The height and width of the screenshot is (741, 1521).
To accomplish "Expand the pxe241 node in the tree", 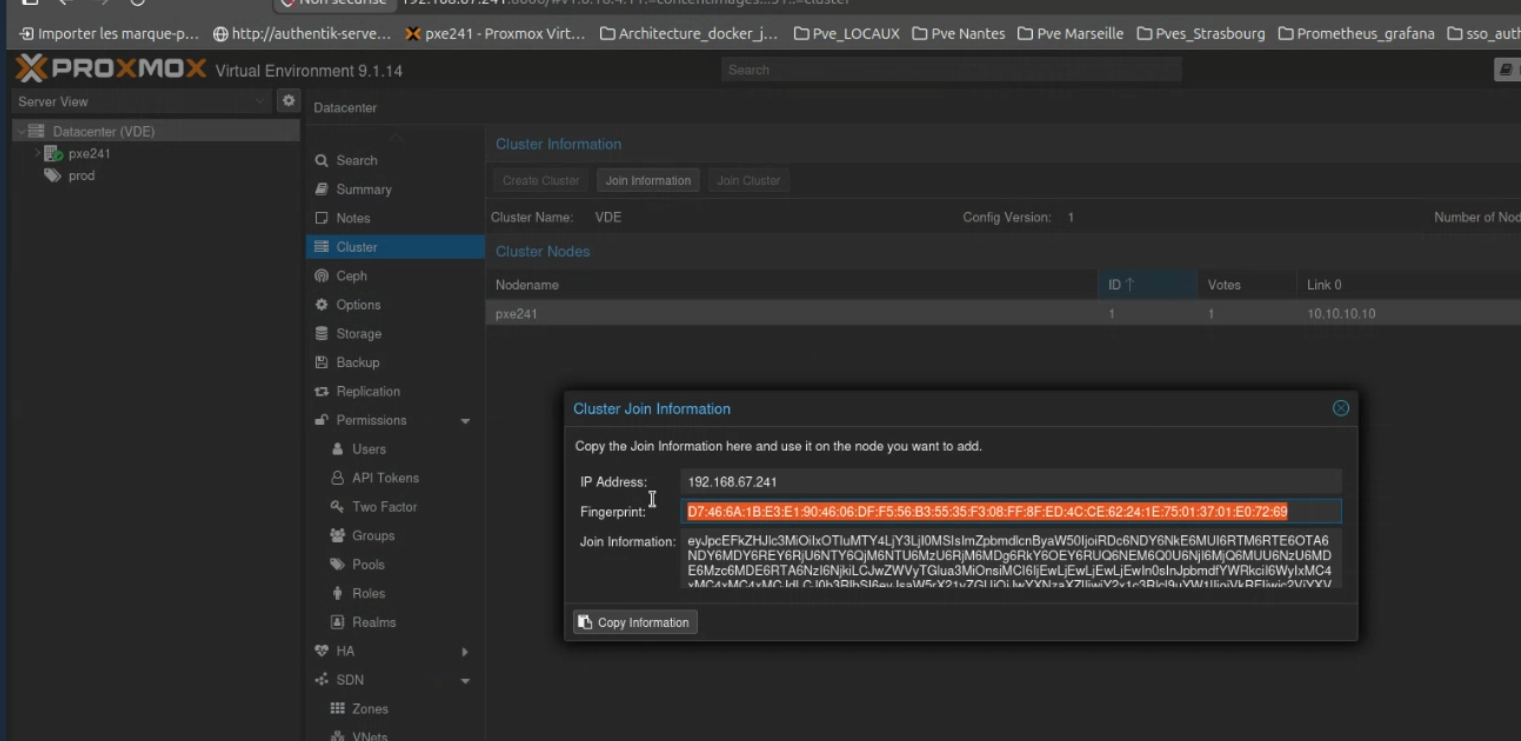I will 37,153.
